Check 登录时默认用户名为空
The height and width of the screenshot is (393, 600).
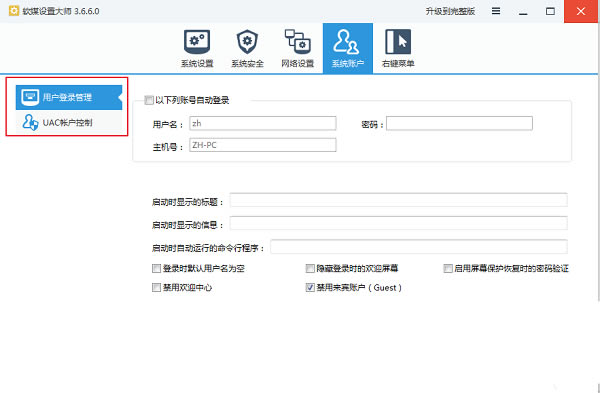click(x=156, y=268)
